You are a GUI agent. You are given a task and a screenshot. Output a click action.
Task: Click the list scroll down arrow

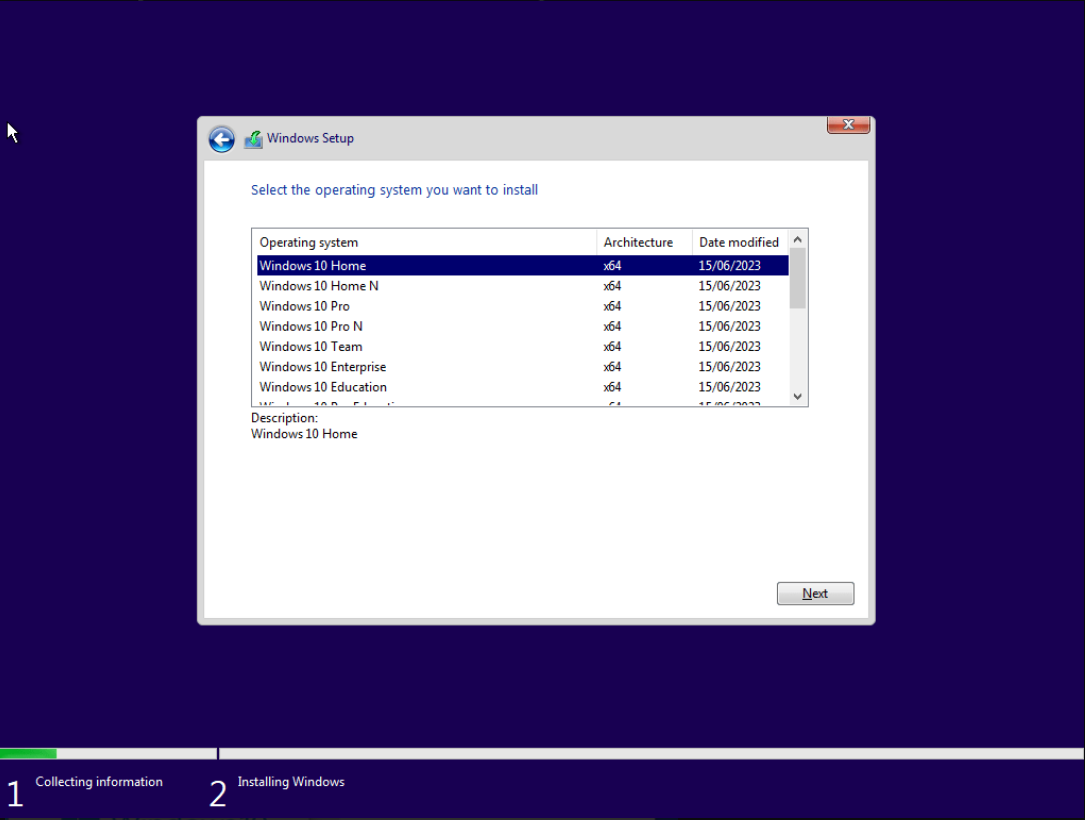click(797, 397)
